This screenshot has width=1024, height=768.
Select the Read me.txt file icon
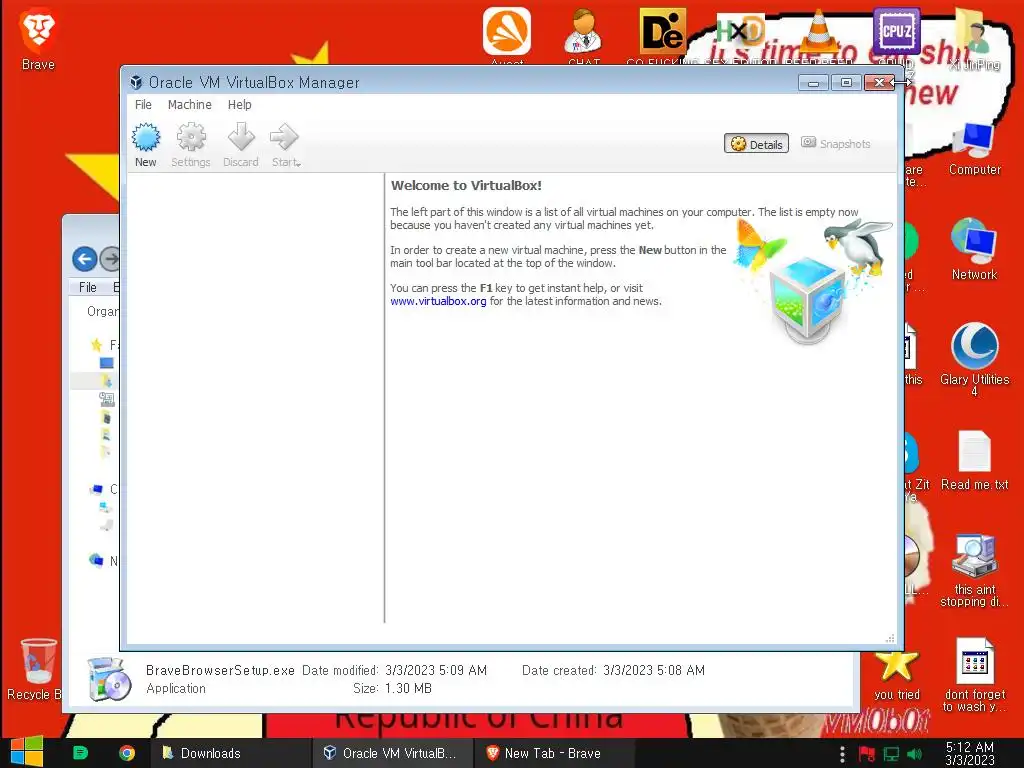[x=974, y=460]
